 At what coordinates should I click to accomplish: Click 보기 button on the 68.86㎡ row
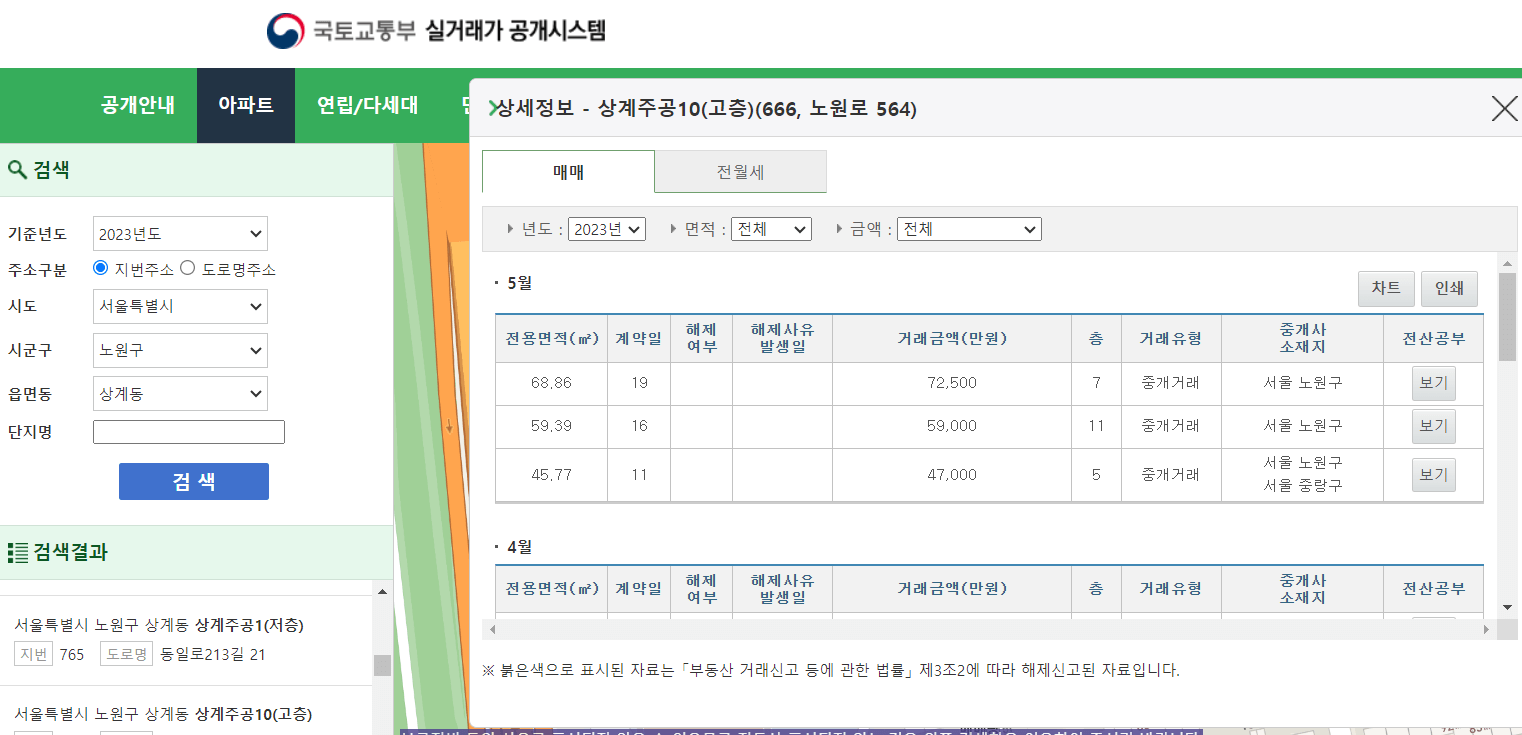click(1433, 383)
